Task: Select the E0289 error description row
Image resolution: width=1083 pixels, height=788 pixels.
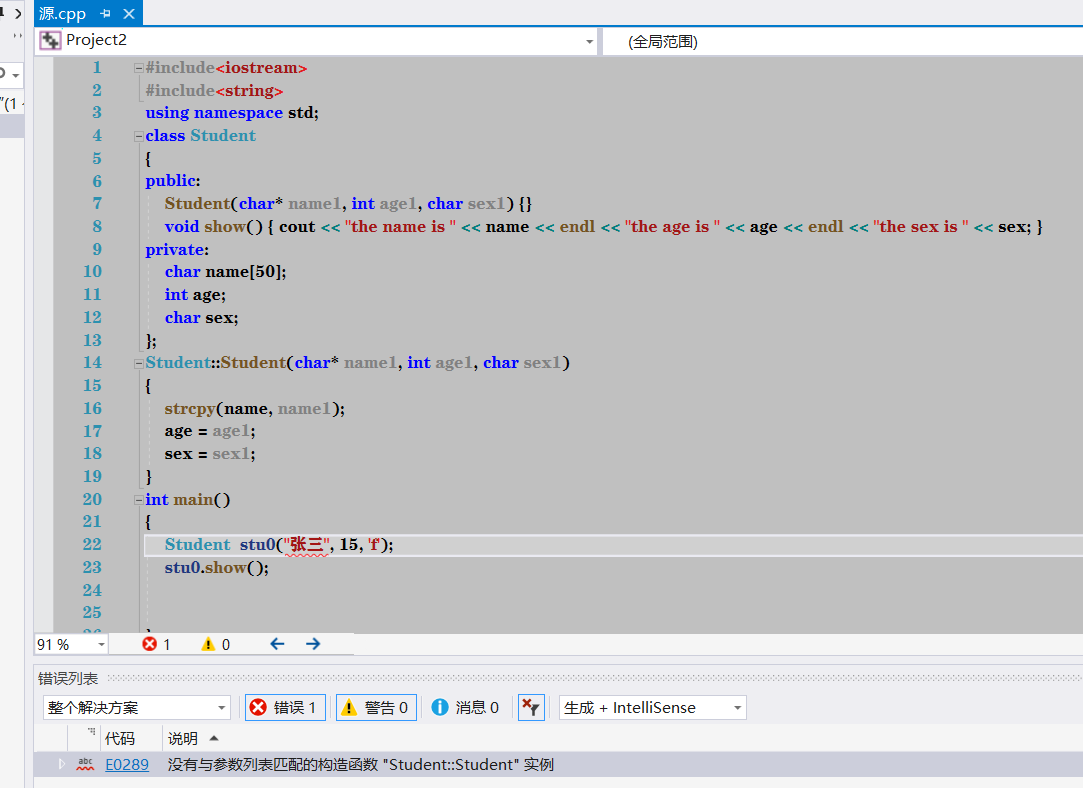Action: point(361,765)
